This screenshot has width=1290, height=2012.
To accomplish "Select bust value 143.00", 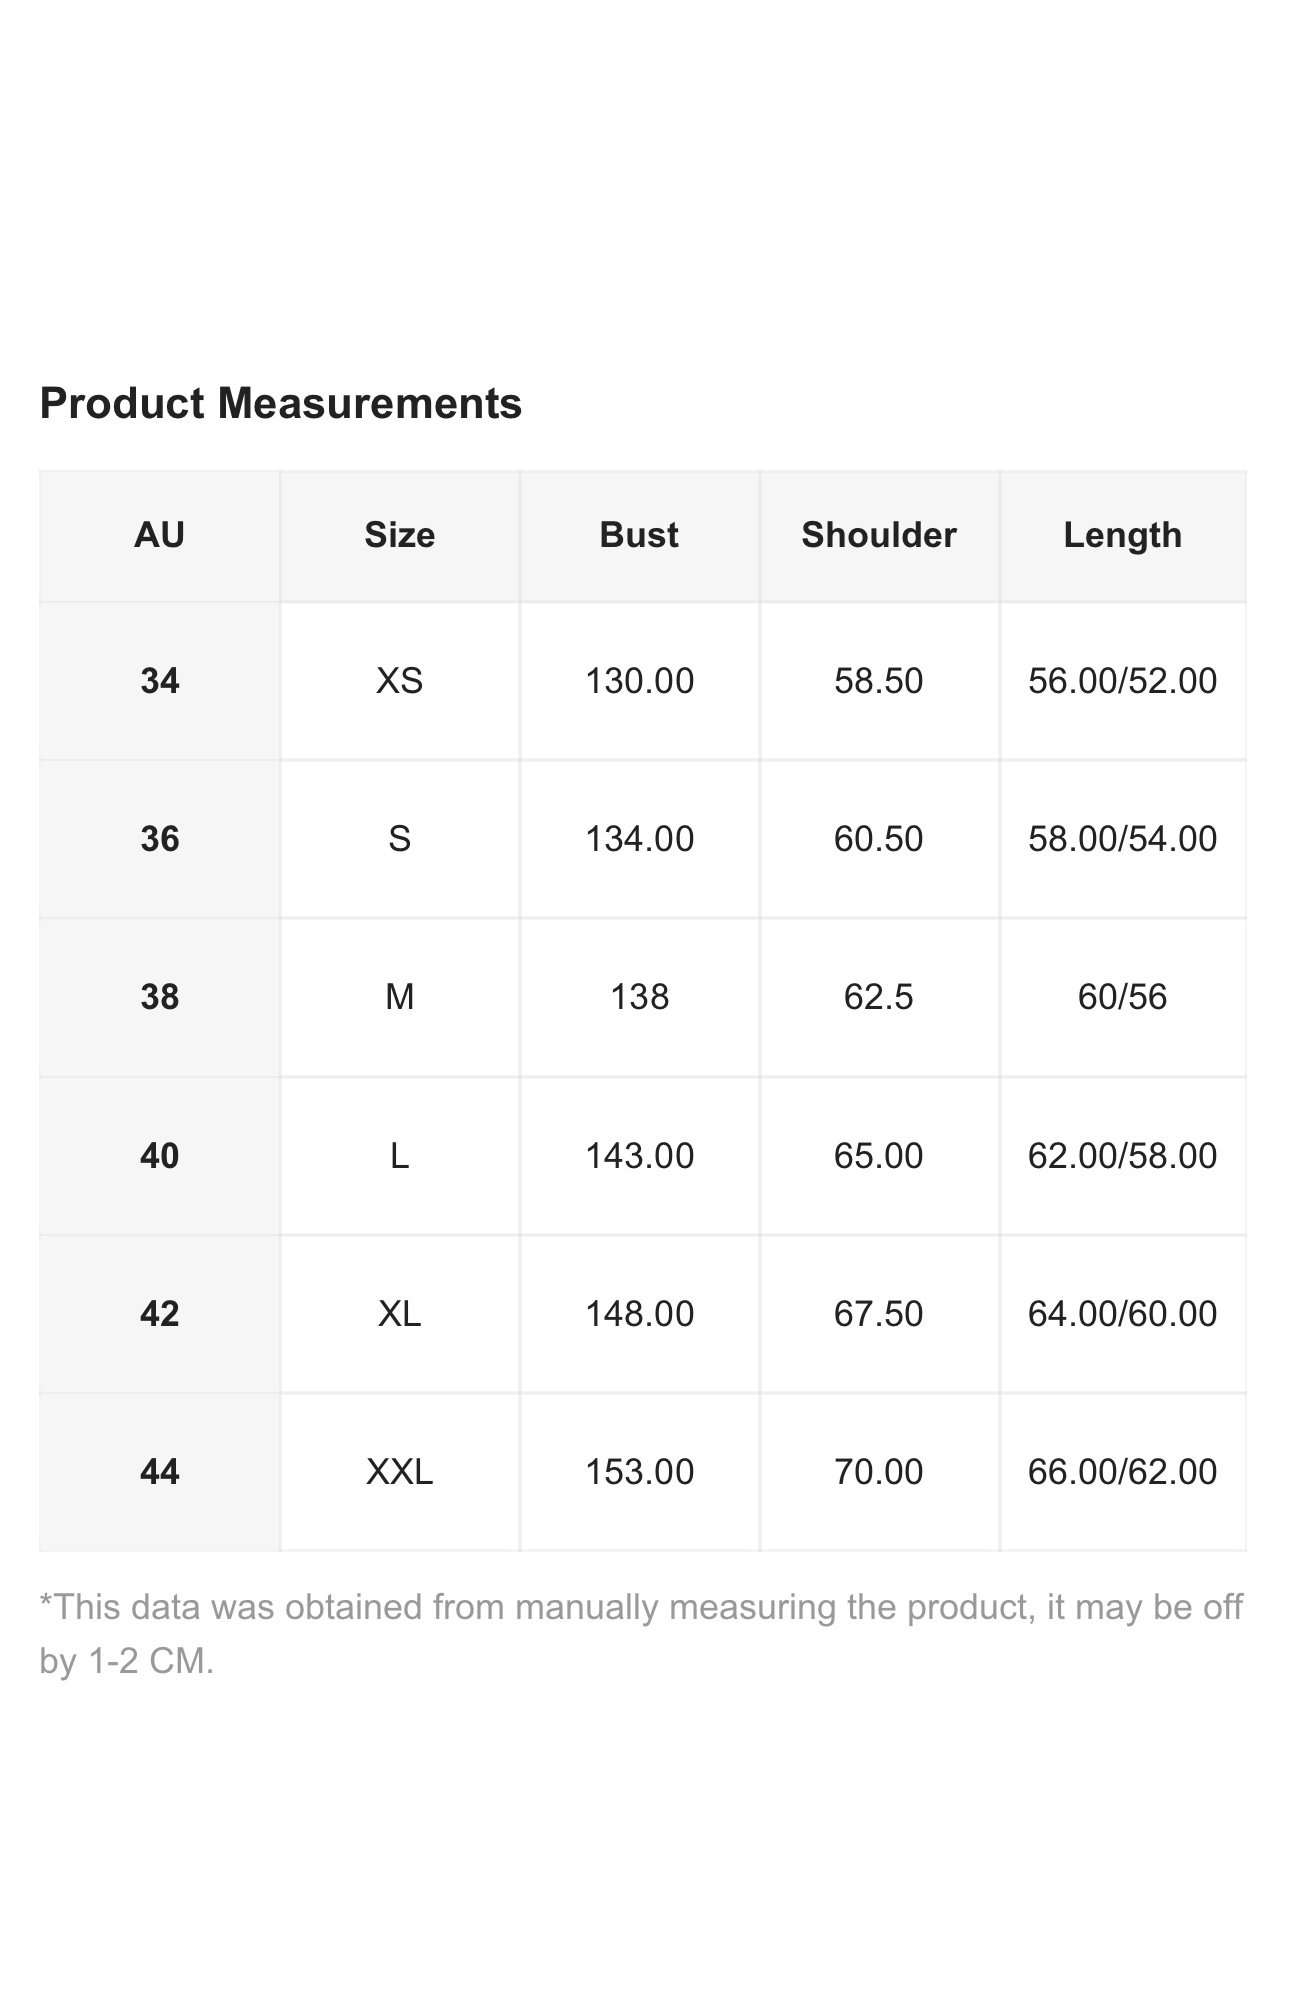I will click(x=639, y=1156).
